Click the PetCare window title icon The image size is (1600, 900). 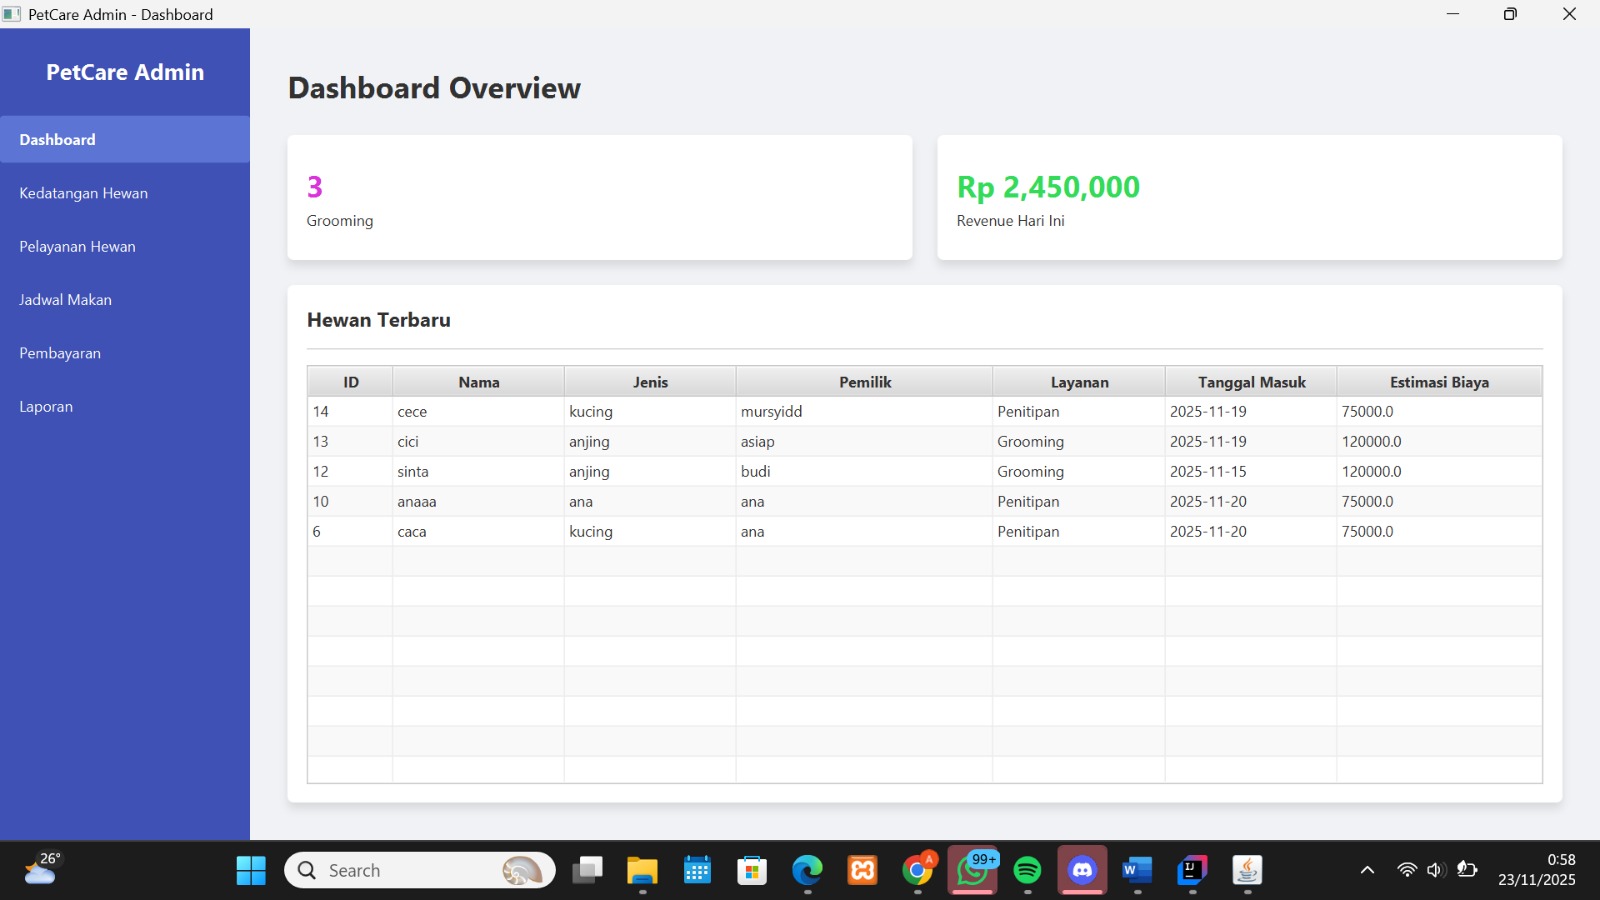pyautogui.click(x=11, y=14)
